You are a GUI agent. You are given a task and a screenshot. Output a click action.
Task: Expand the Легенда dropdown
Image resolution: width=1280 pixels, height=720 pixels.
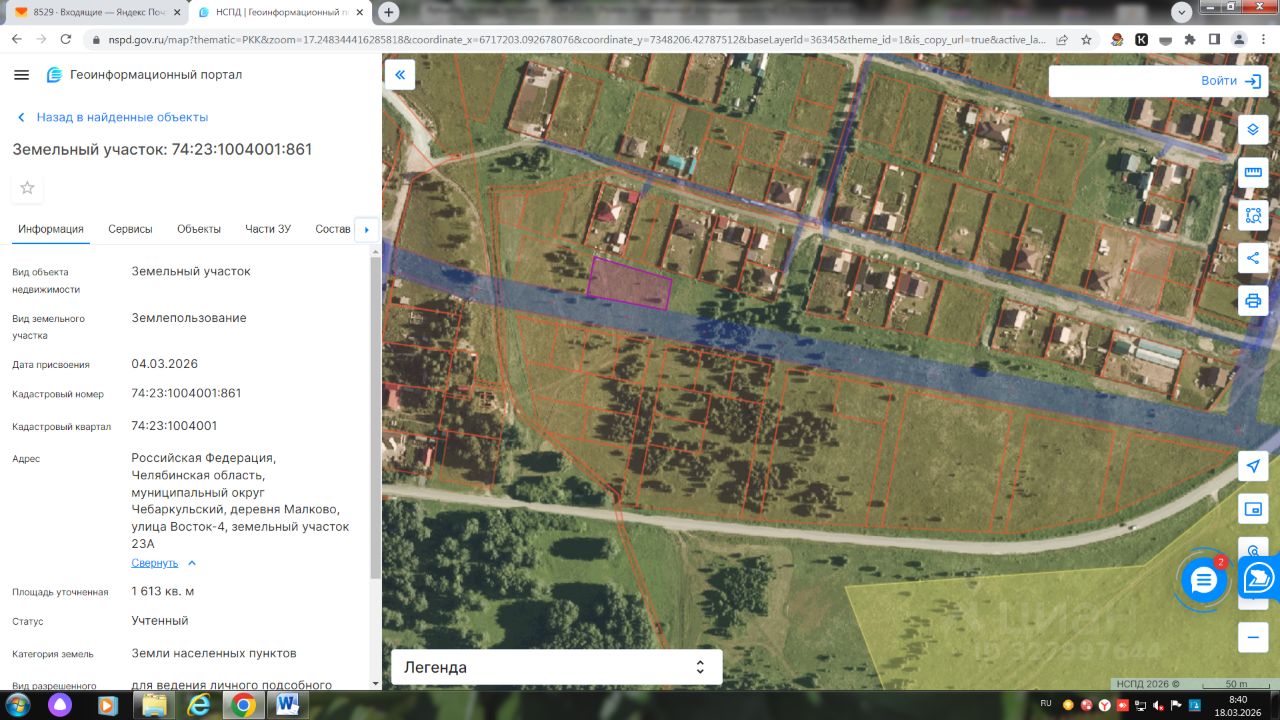555,667
